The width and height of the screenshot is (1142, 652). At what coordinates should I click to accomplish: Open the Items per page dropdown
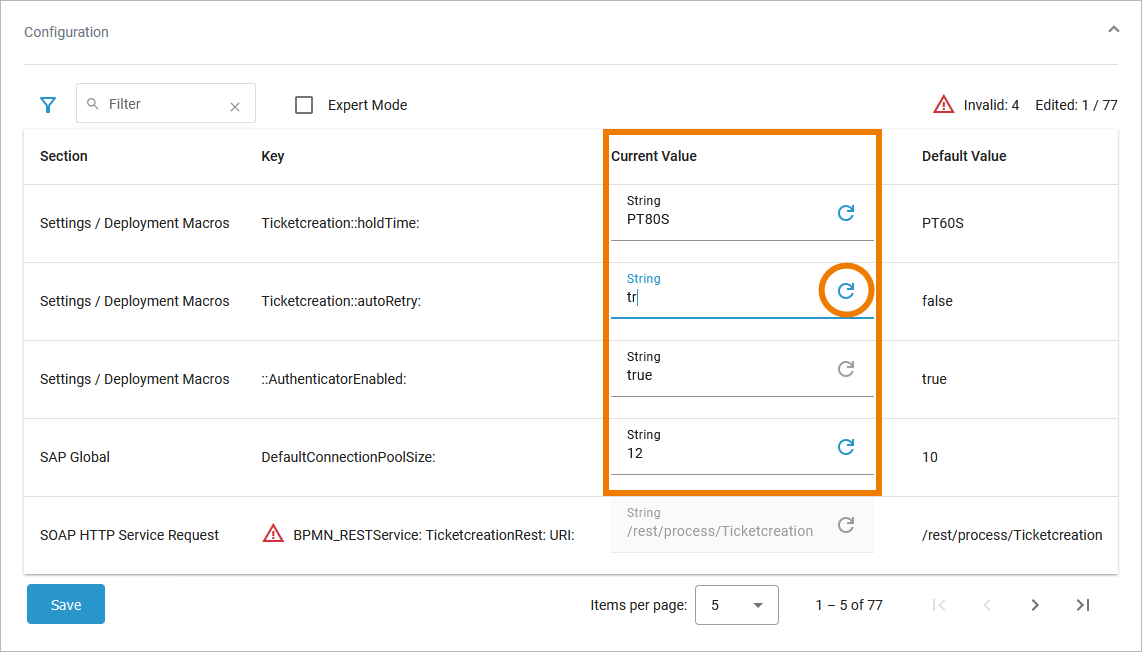coord(736,605)
